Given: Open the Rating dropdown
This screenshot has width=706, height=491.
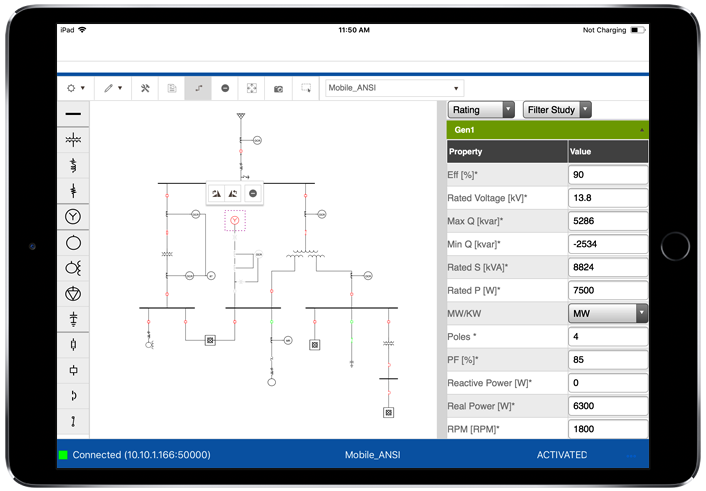Looking at the screenshot, I should coord(481,110).
